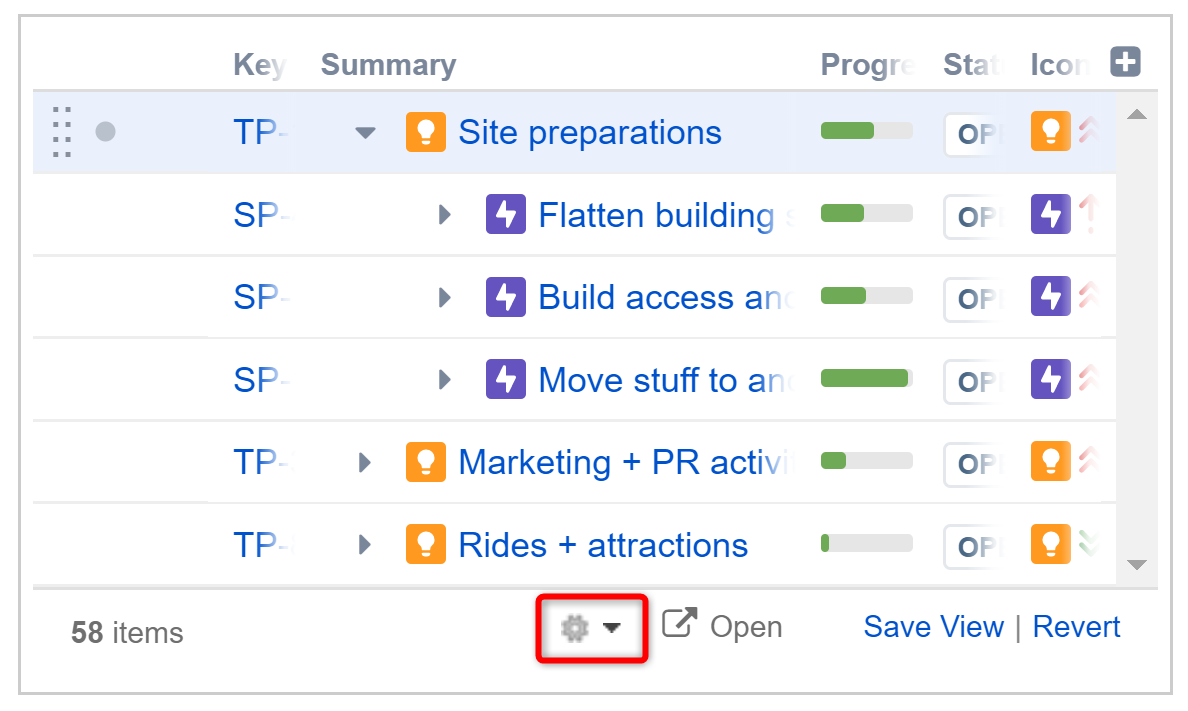The image size is (1188, 711).
Task: Click the Revert link
Action: click(x=1076, y=627)
